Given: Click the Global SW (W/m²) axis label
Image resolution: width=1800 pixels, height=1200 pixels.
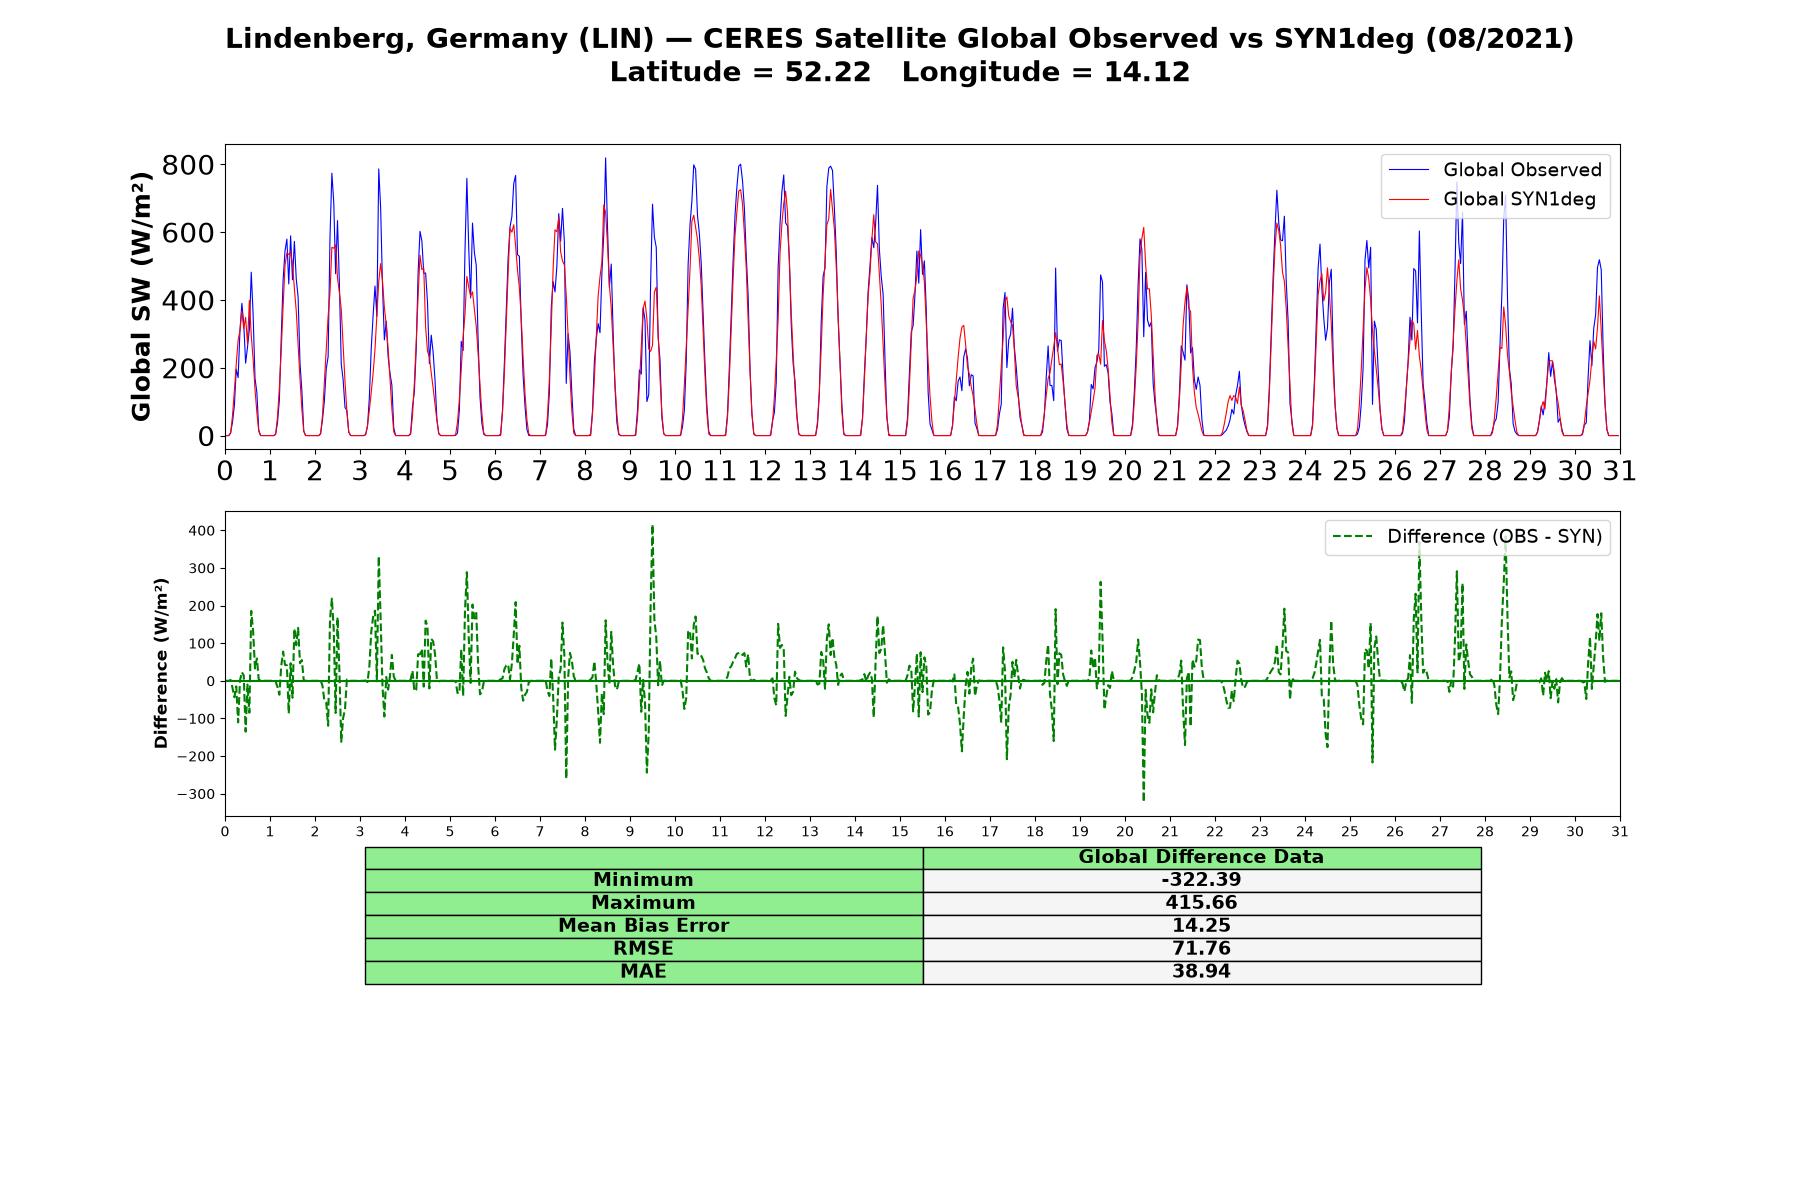Looking at the screenshot, I should click(141, 296).
